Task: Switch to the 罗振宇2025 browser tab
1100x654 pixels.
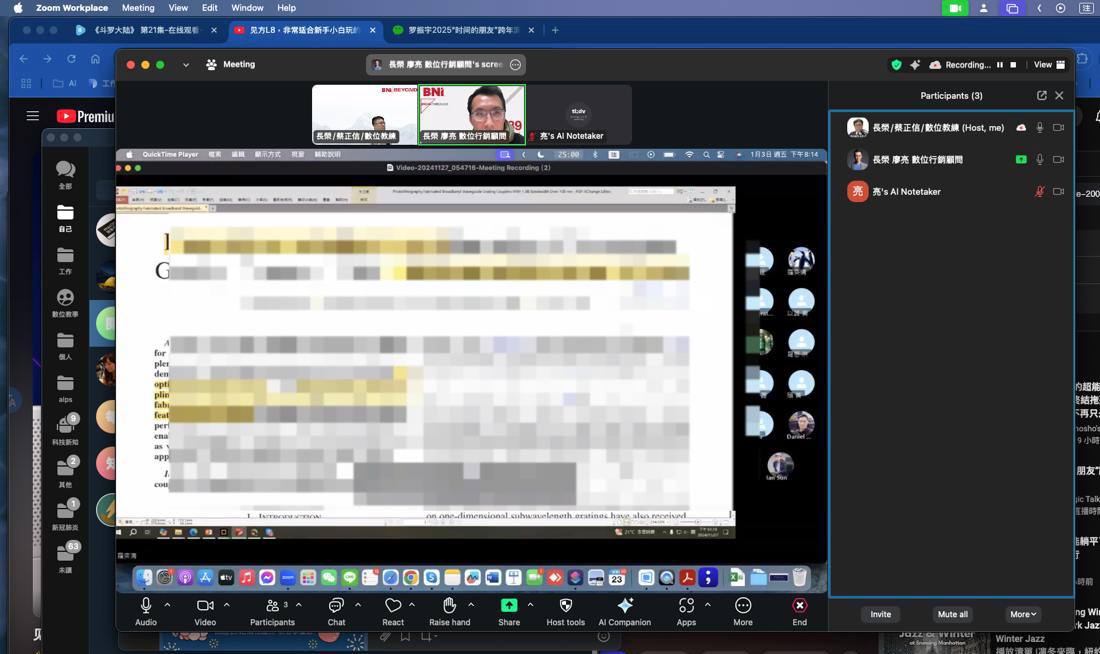Action: click(463, 30)
